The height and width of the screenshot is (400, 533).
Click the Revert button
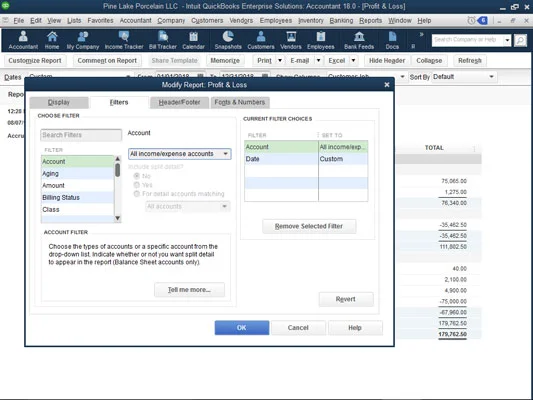pos(346,299)
